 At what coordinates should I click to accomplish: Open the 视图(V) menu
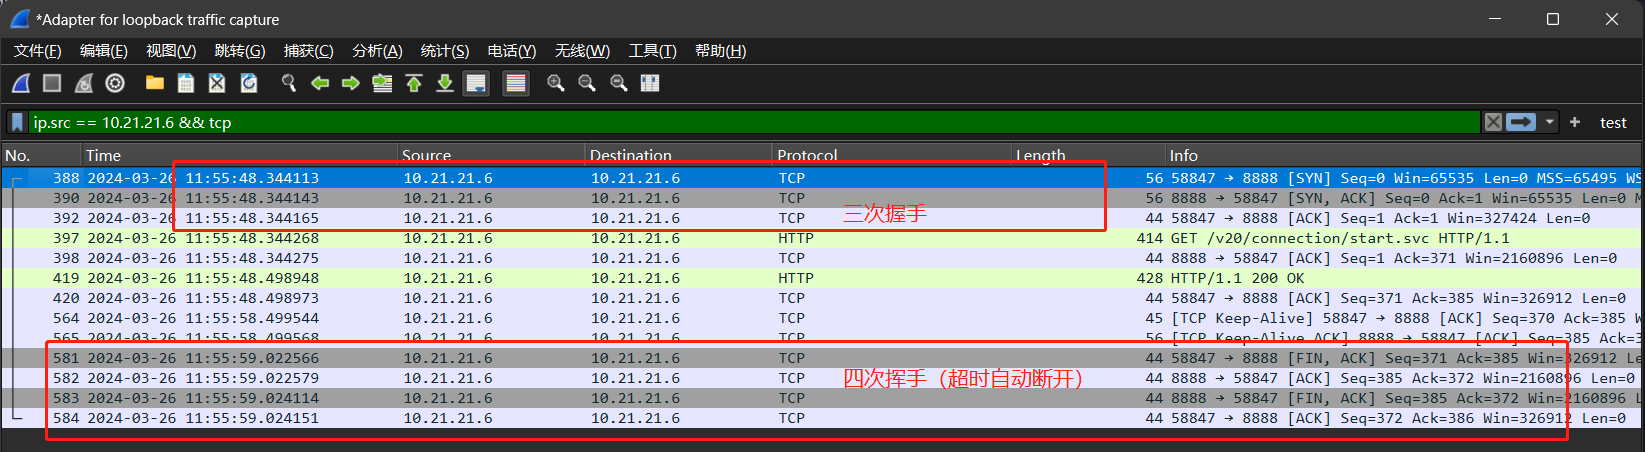(171, 51)
